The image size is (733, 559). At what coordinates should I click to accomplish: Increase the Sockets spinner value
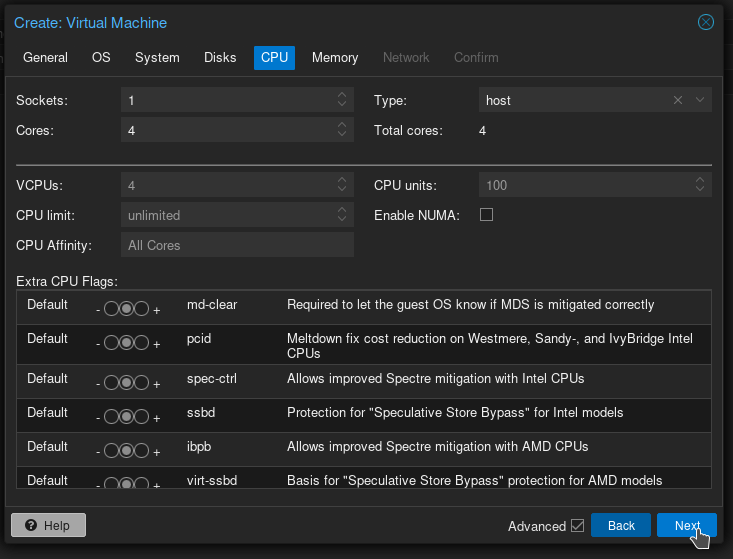tap(342, 96)
